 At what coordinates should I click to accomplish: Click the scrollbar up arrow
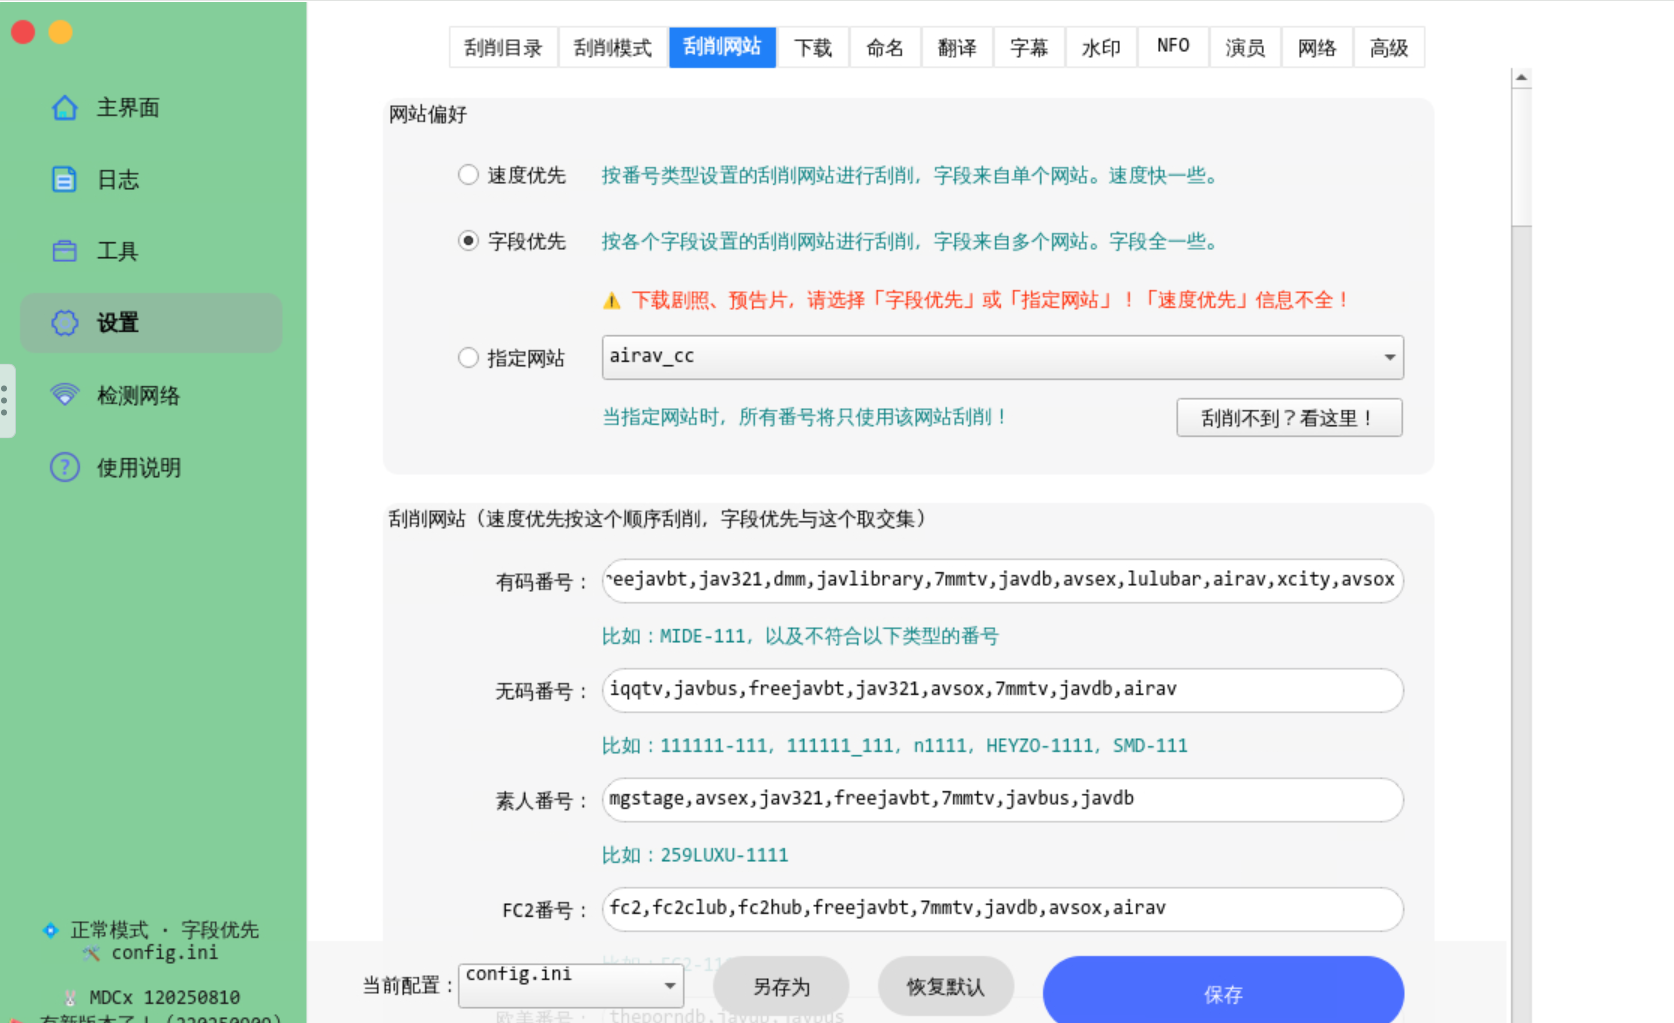tap(1521, 77)
